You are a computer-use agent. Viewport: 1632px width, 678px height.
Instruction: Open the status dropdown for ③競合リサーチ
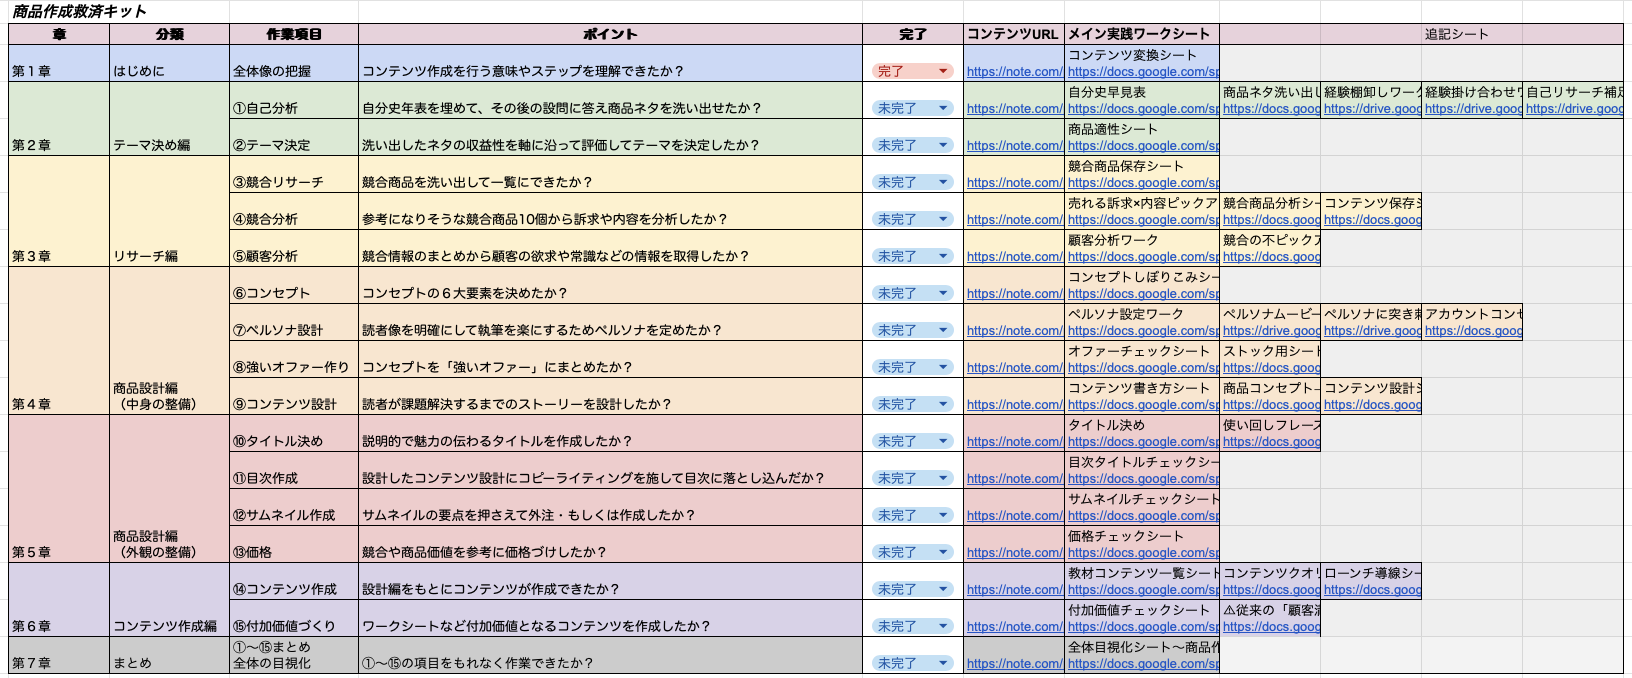pos(912,182)
